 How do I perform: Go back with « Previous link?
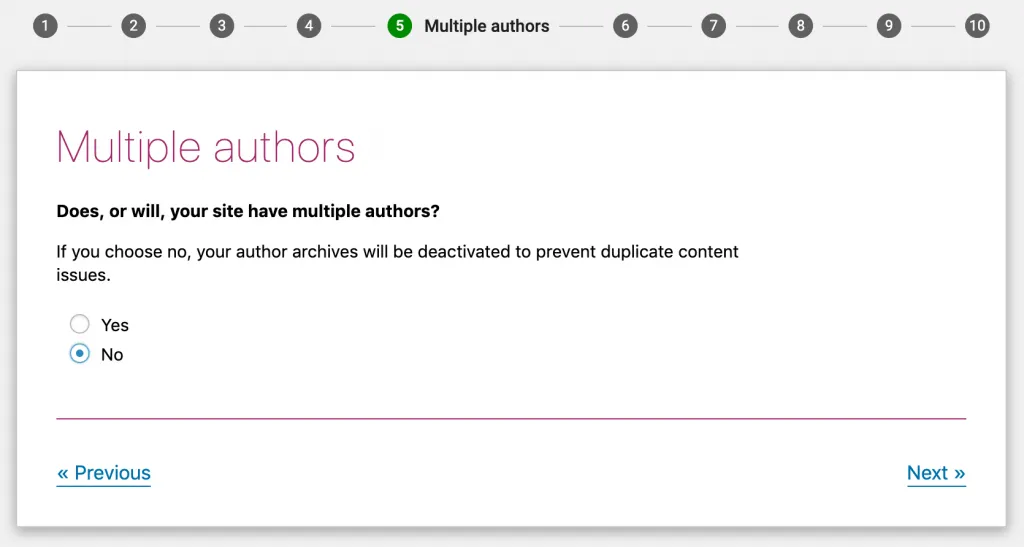(104, 473)
